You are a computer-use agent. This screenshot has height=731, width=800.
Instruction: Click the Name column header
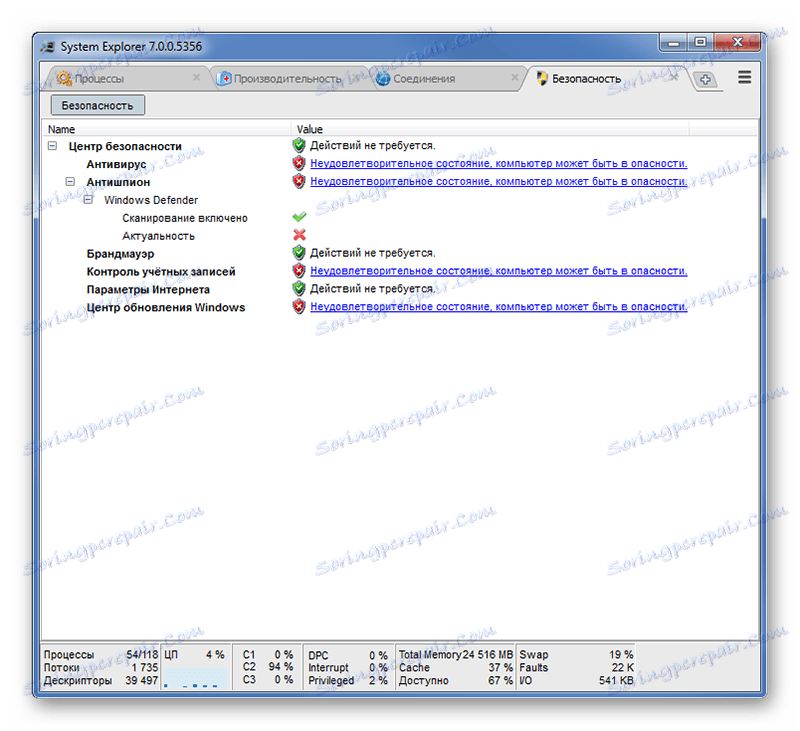coord(166,129)
